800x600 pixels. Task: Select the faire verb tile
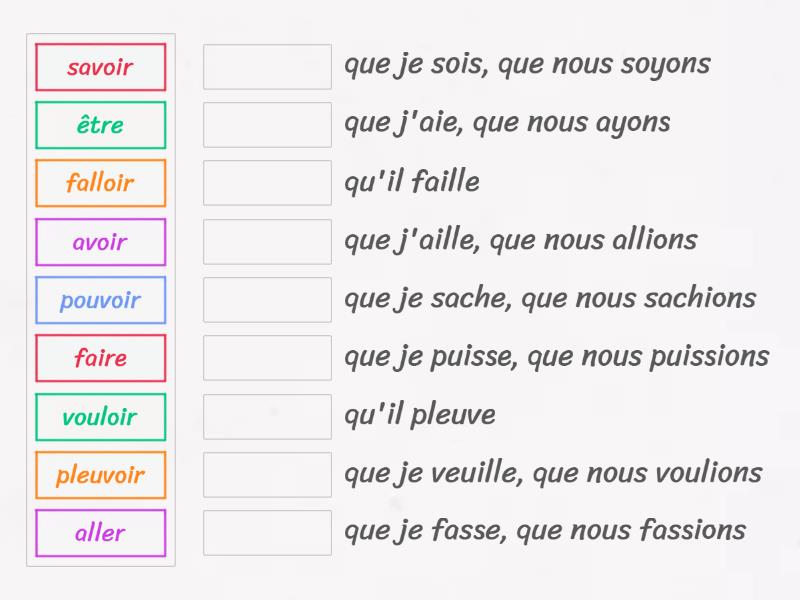(100, 358)
